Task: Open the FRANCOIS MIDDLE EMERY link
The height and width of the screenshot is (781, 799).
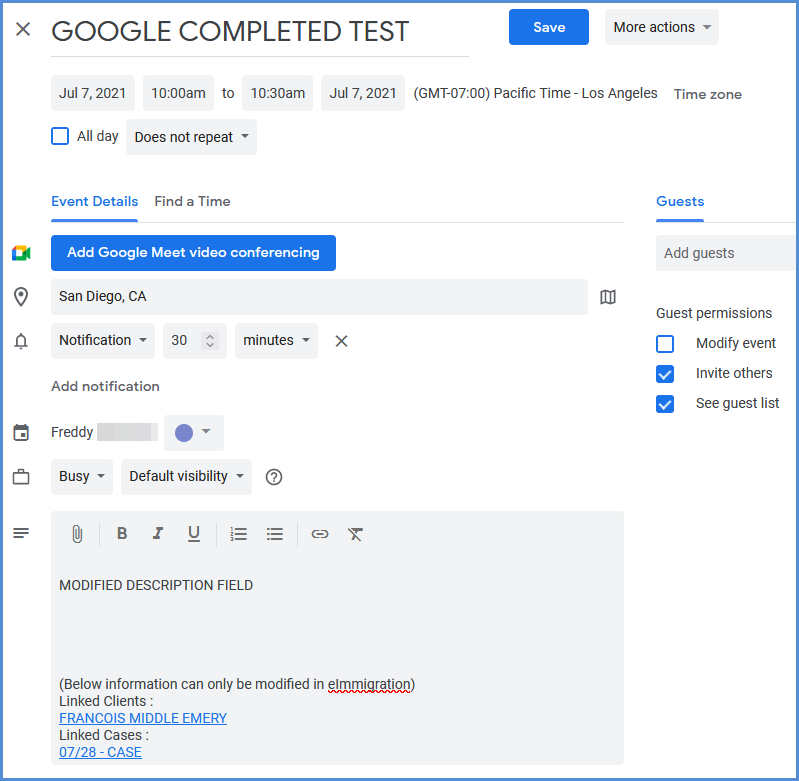Action: coord(143,718)
